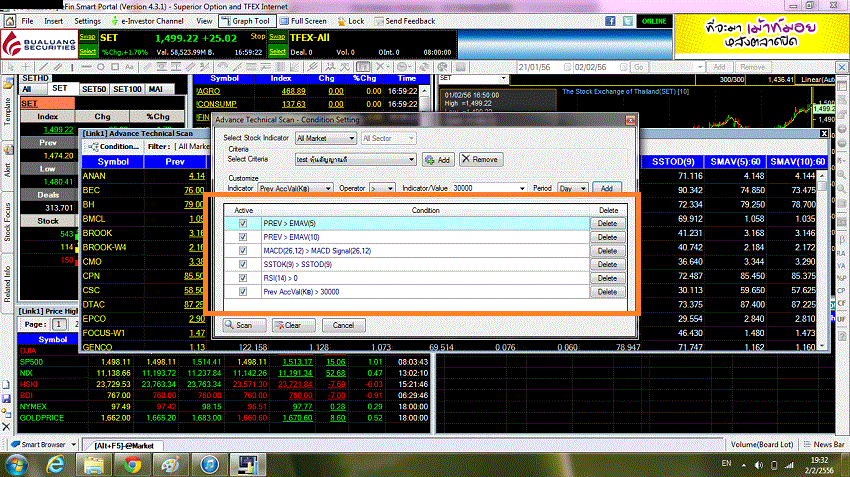Click the Scan button
This screenshot has width=850, height=477.
pos(244,325)
